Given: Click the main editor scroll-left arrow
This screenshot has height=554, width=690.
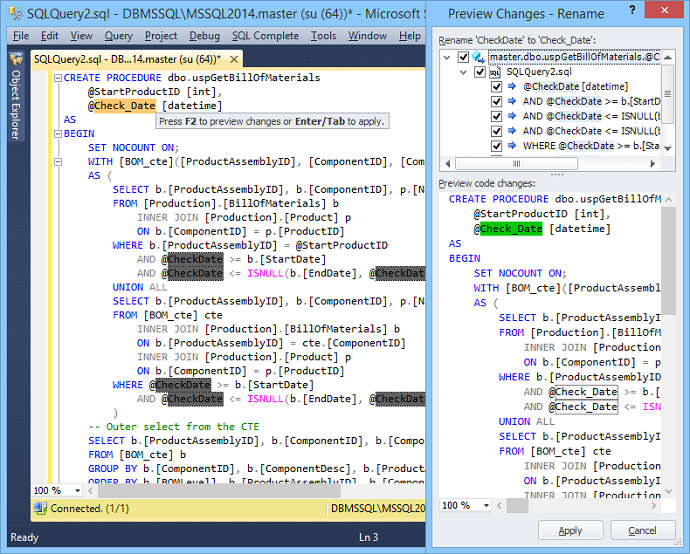Looking at the screenshot, I should click(x=91, y=491).
